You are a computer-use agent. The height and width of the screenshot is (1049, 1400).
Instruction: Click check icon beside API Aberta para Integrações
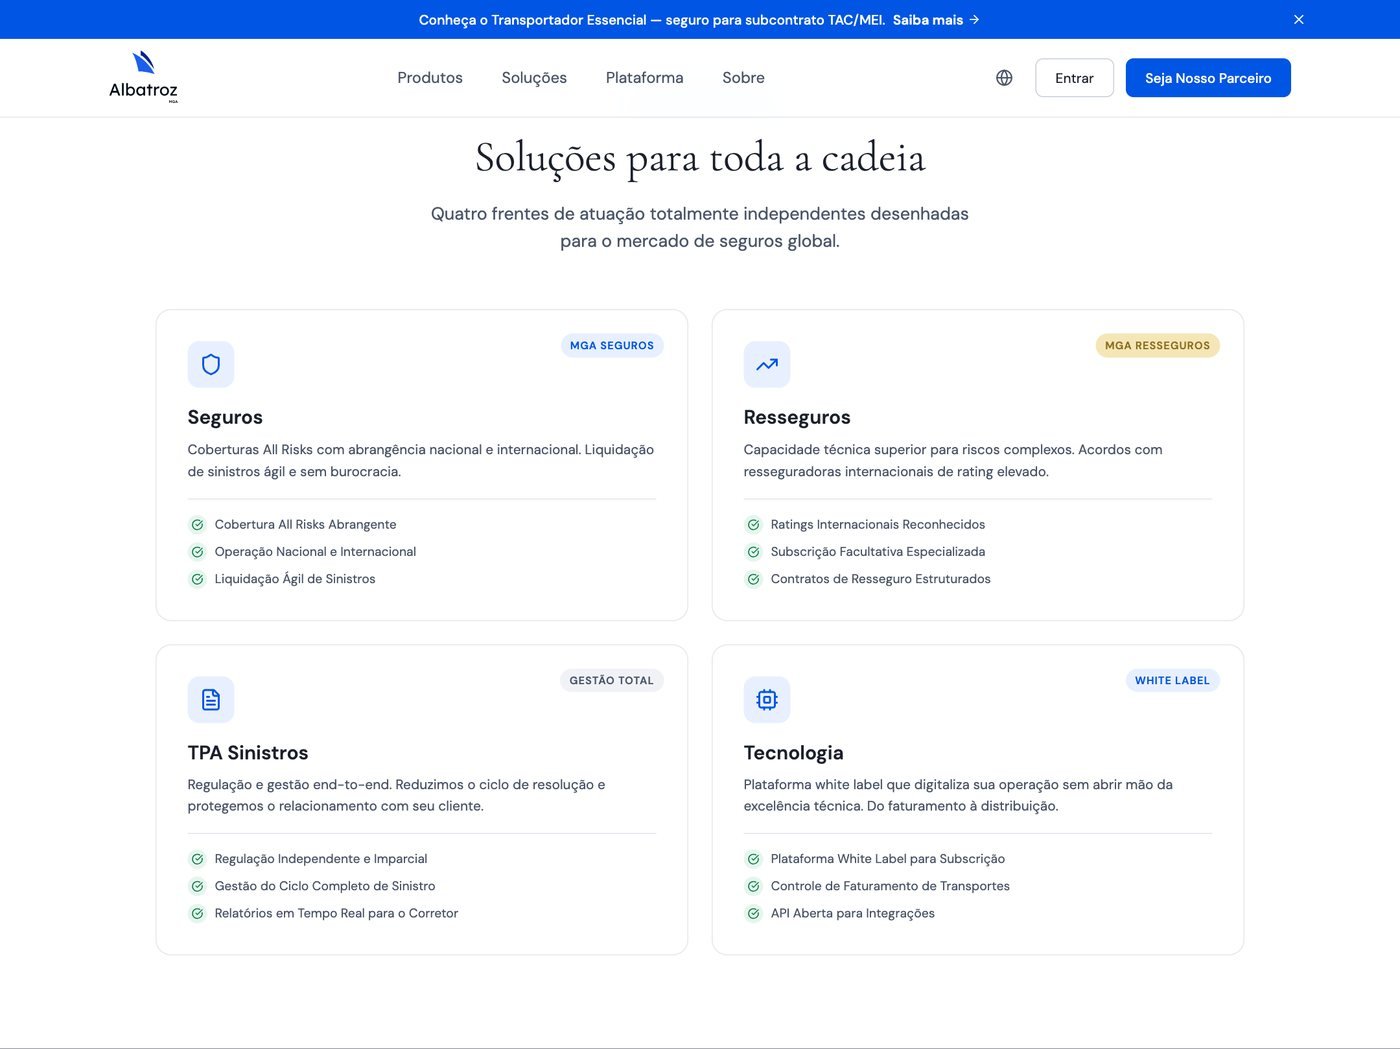coord(753,913)
